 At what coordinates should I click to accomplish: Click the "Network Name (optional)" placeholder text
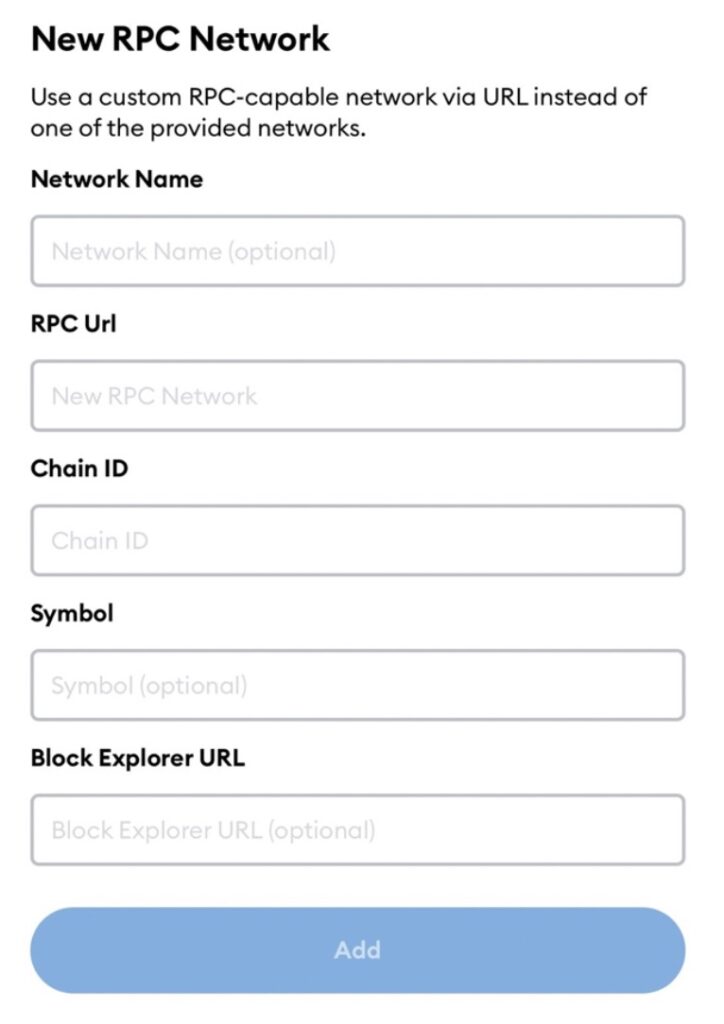point(194,251)
